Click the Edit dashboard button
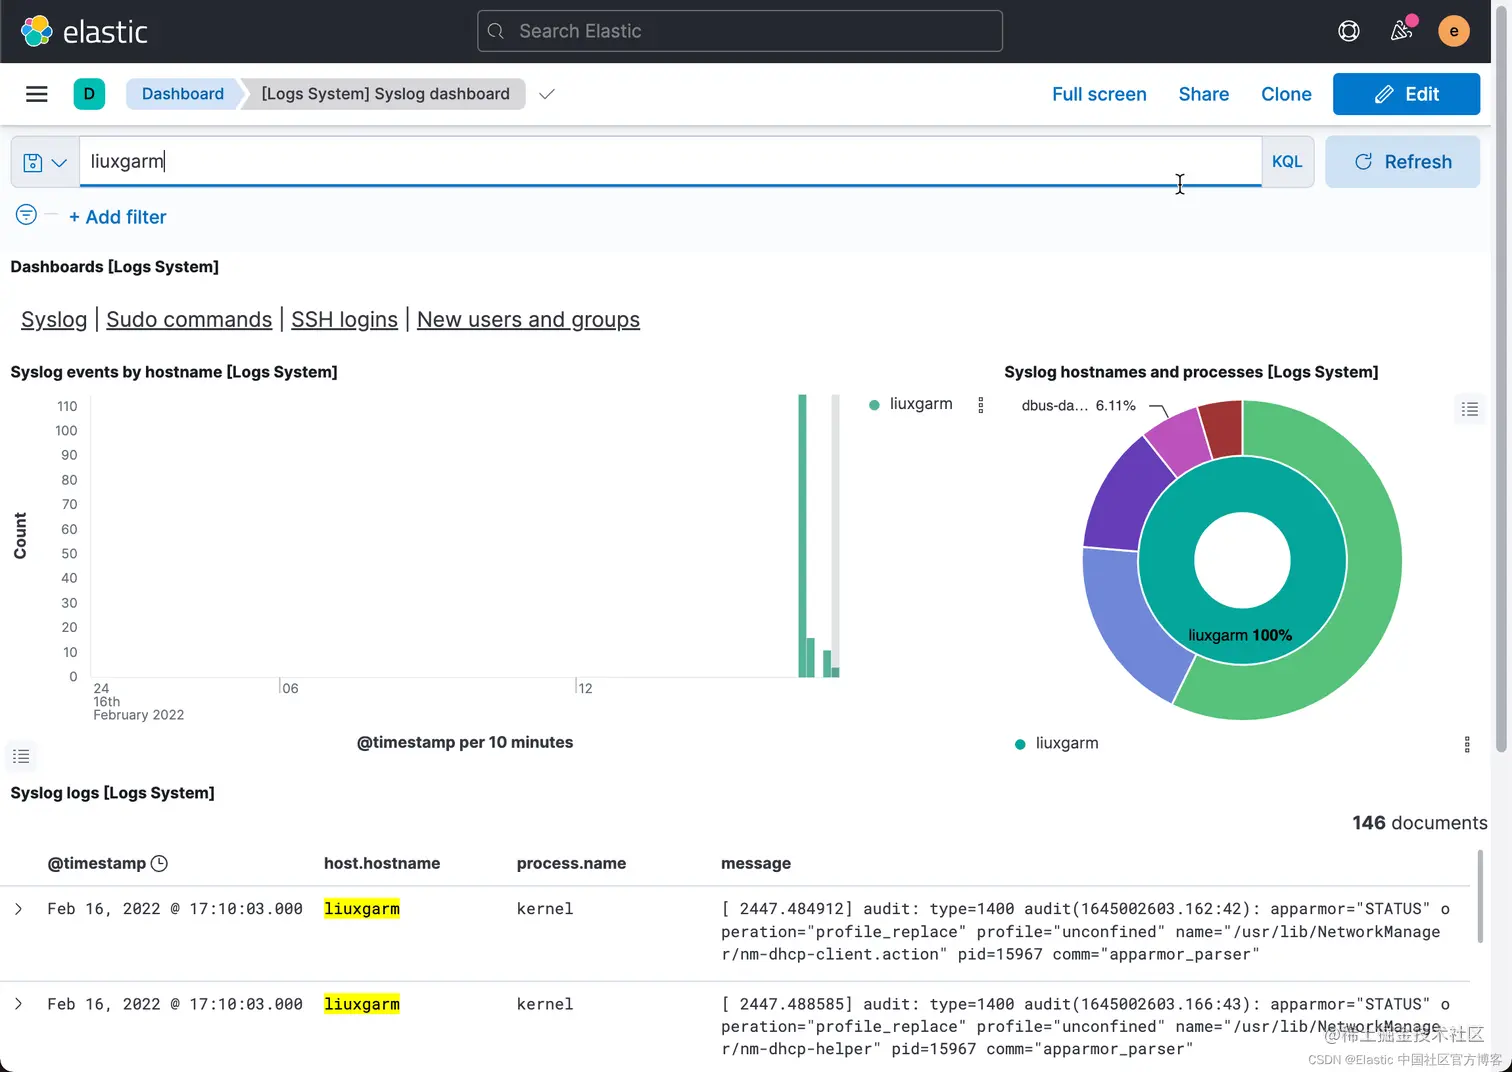The height and width of the screenshot is (1072, 1512). click(1406, 94)
